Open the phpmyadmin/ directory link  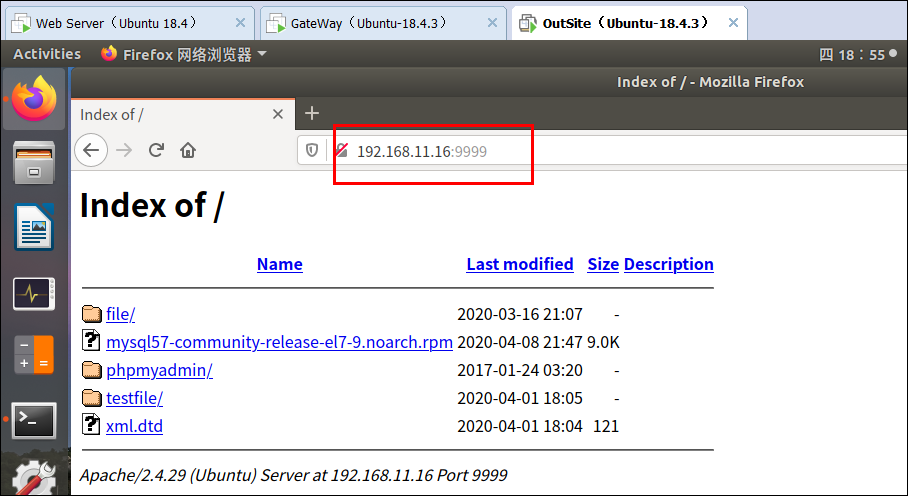tap(159, 370)
